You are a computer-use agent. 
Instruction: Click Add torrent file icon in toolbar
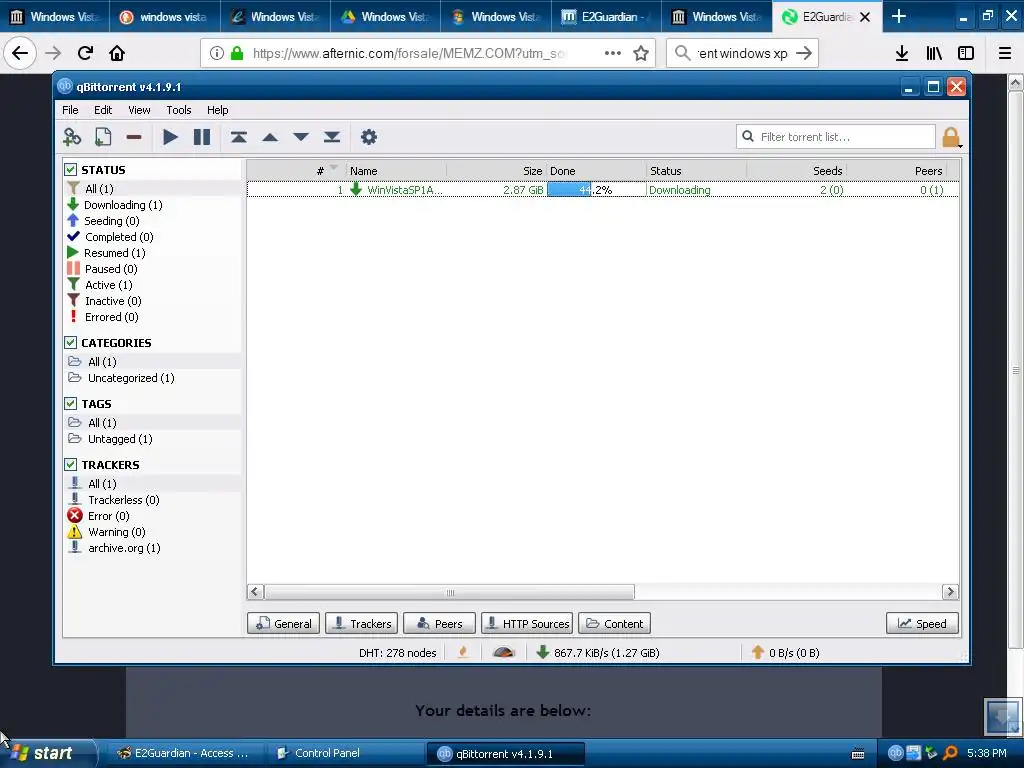tap(103, 136)
